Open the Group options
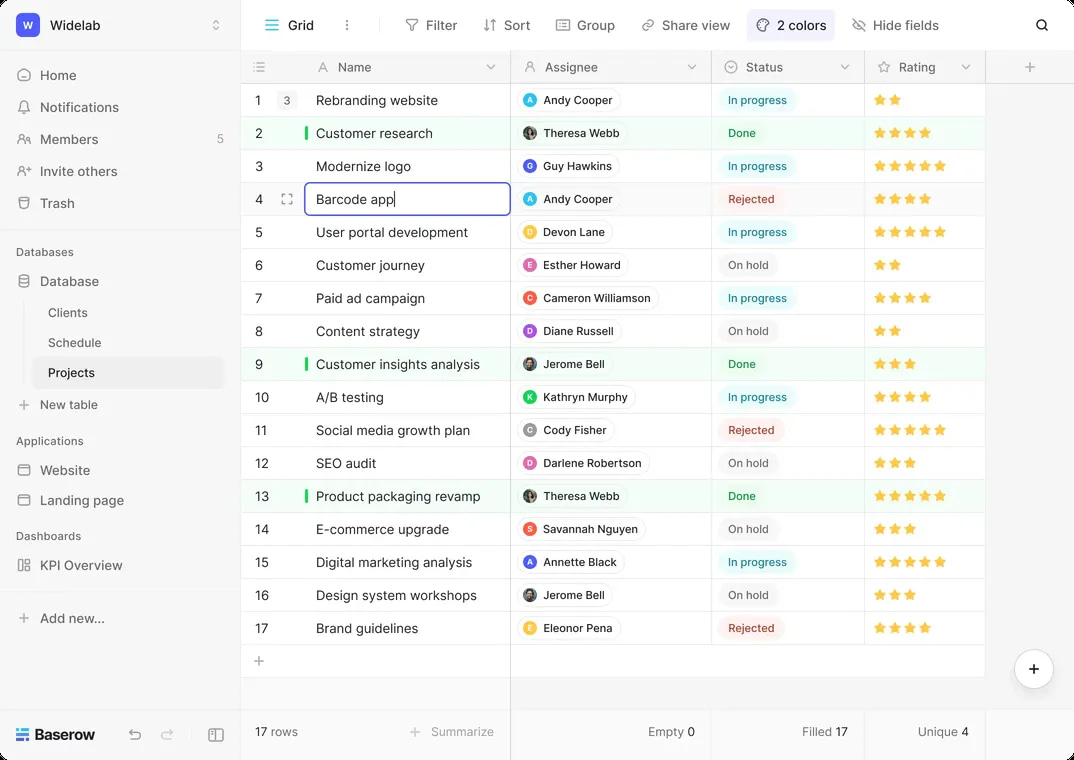The height and width of the screenshot is (760, 1074). tap(586, 25)
